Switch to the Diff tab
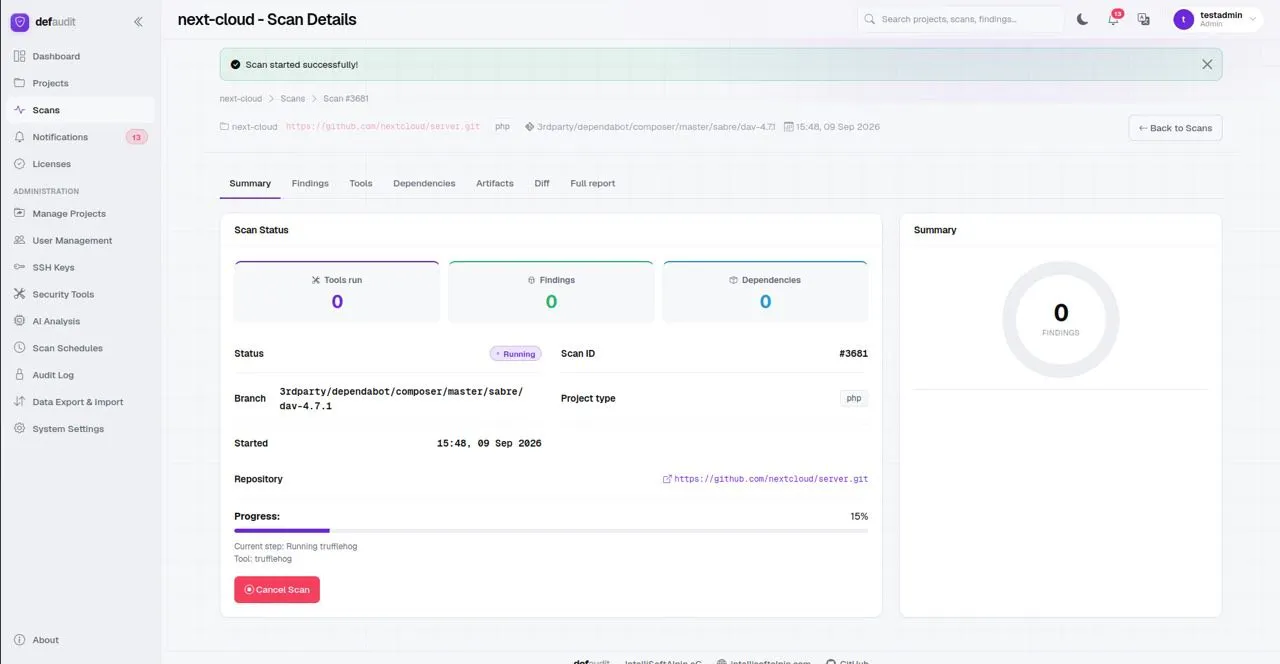Viewport: 1280px width, 664px height. (542, 183)
